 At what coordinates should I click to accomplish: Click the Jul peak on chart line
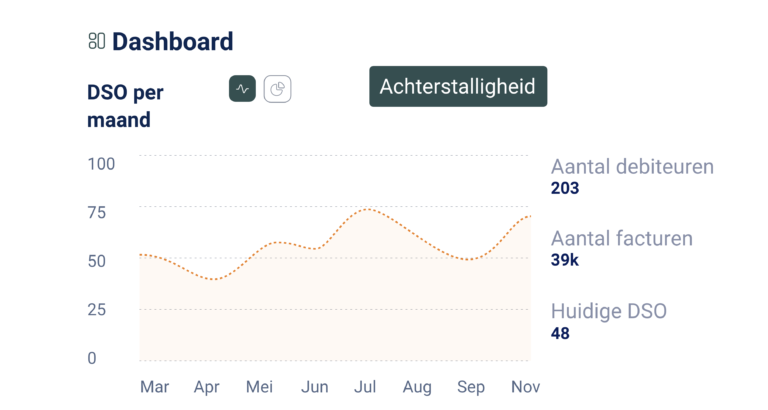(369, 209)
